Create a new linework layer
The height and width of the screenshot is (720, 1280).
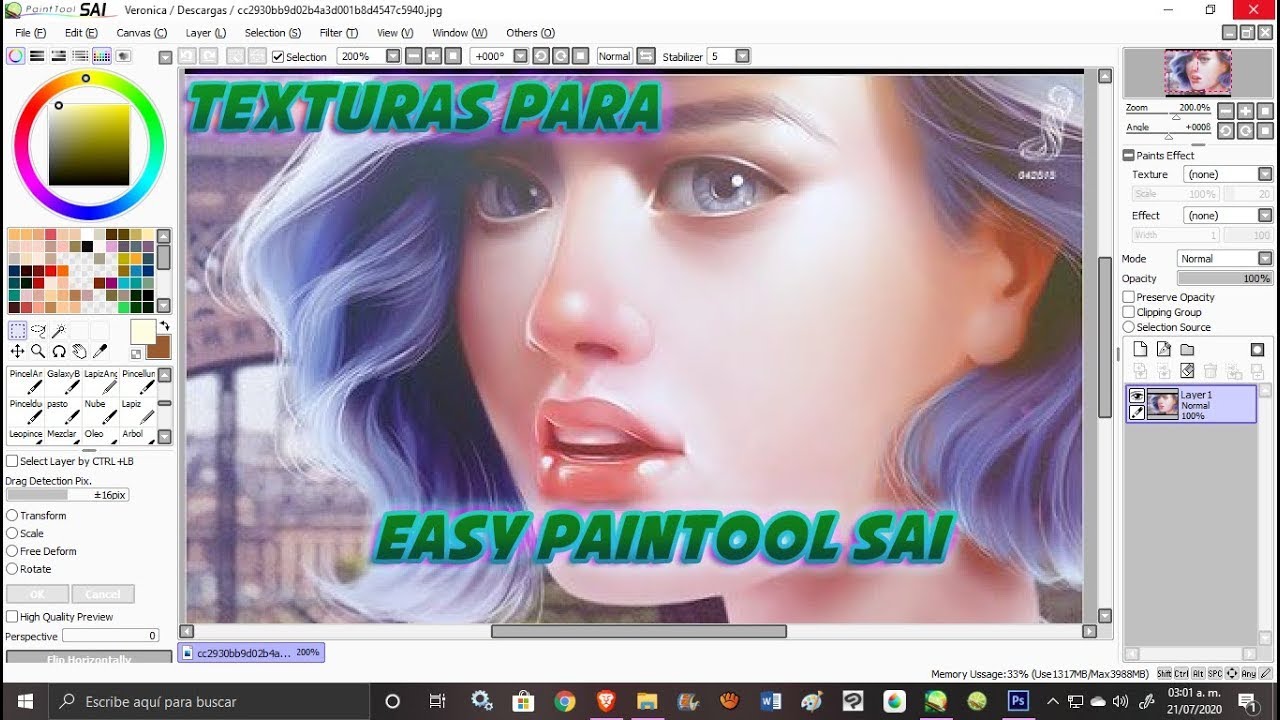point(1163,349)
